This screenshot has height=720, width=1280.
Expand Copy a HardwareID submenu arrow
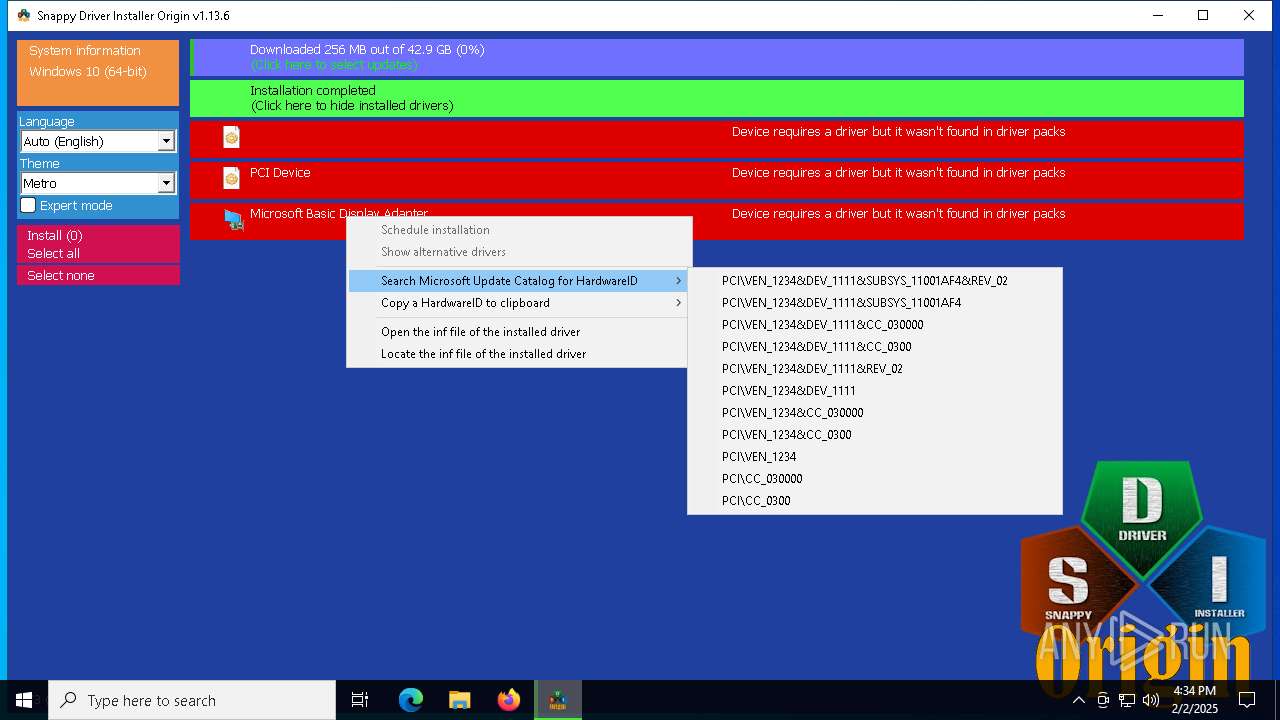coord(679,303)
